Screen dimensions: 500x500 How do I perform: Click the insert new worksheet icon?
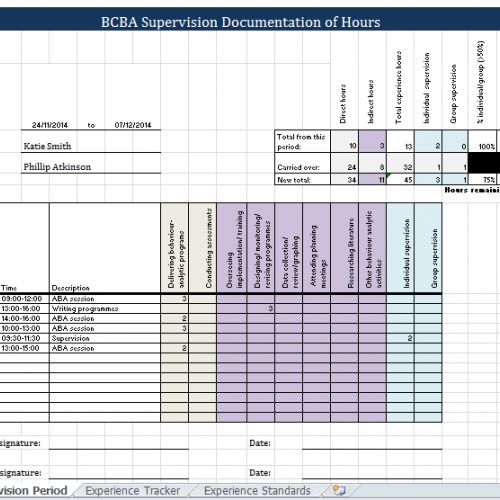[339, 490]
